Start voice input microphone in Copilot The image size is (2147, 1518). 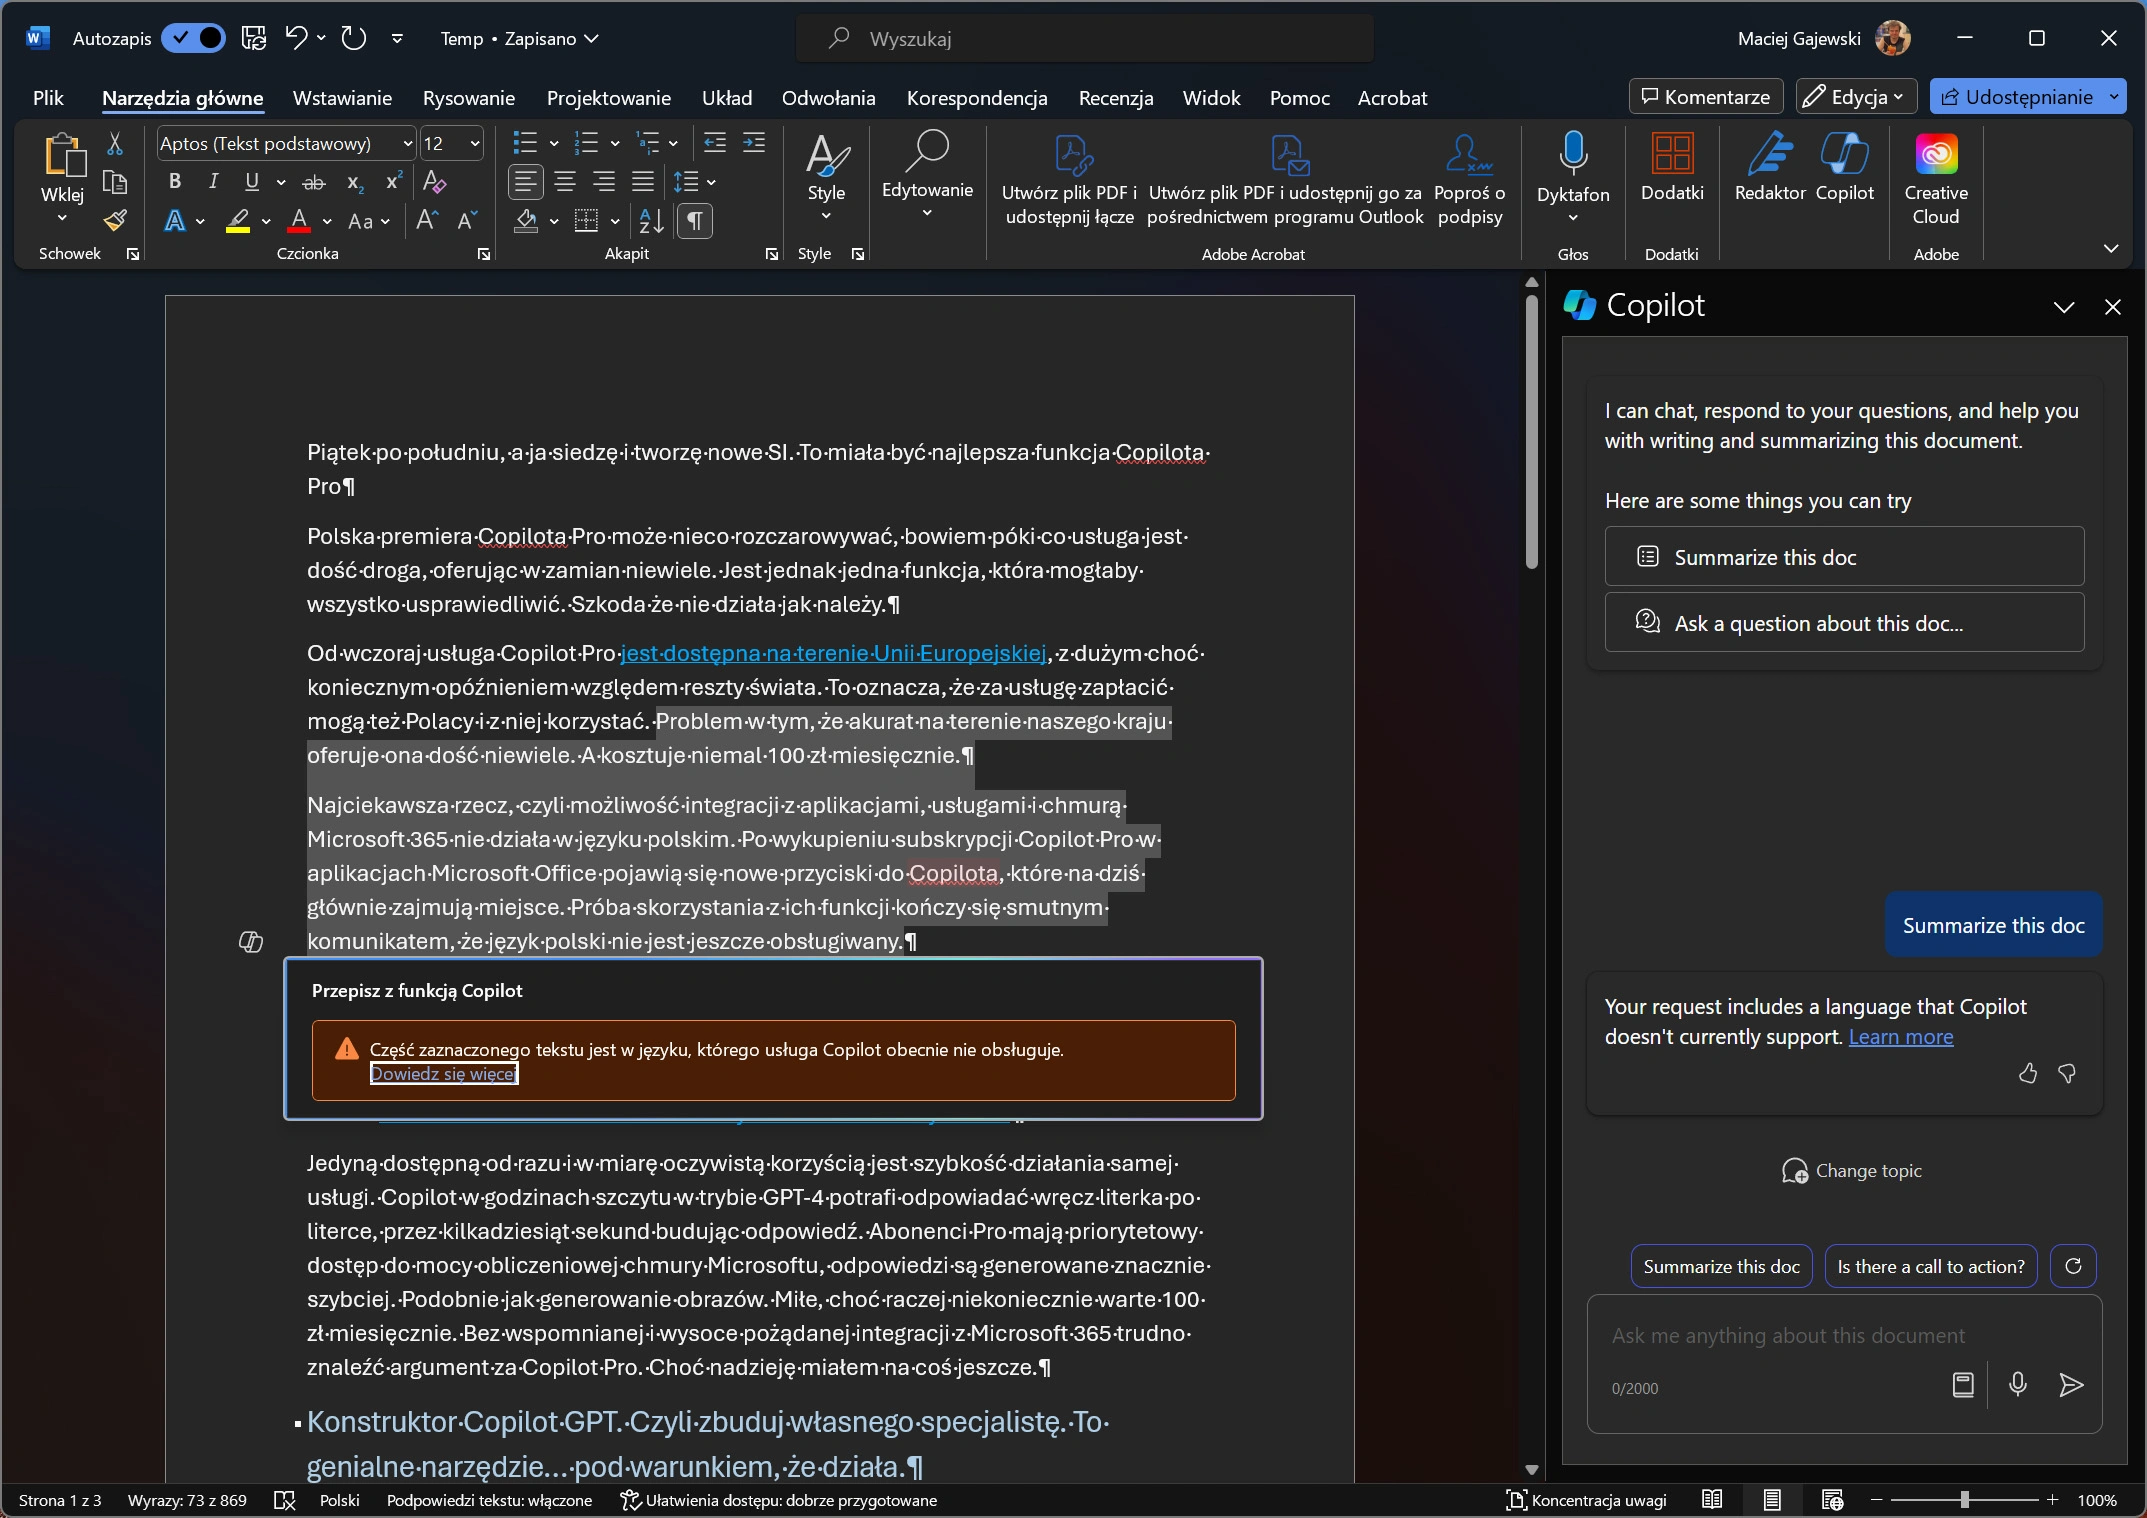[x=2018, y=1384]
